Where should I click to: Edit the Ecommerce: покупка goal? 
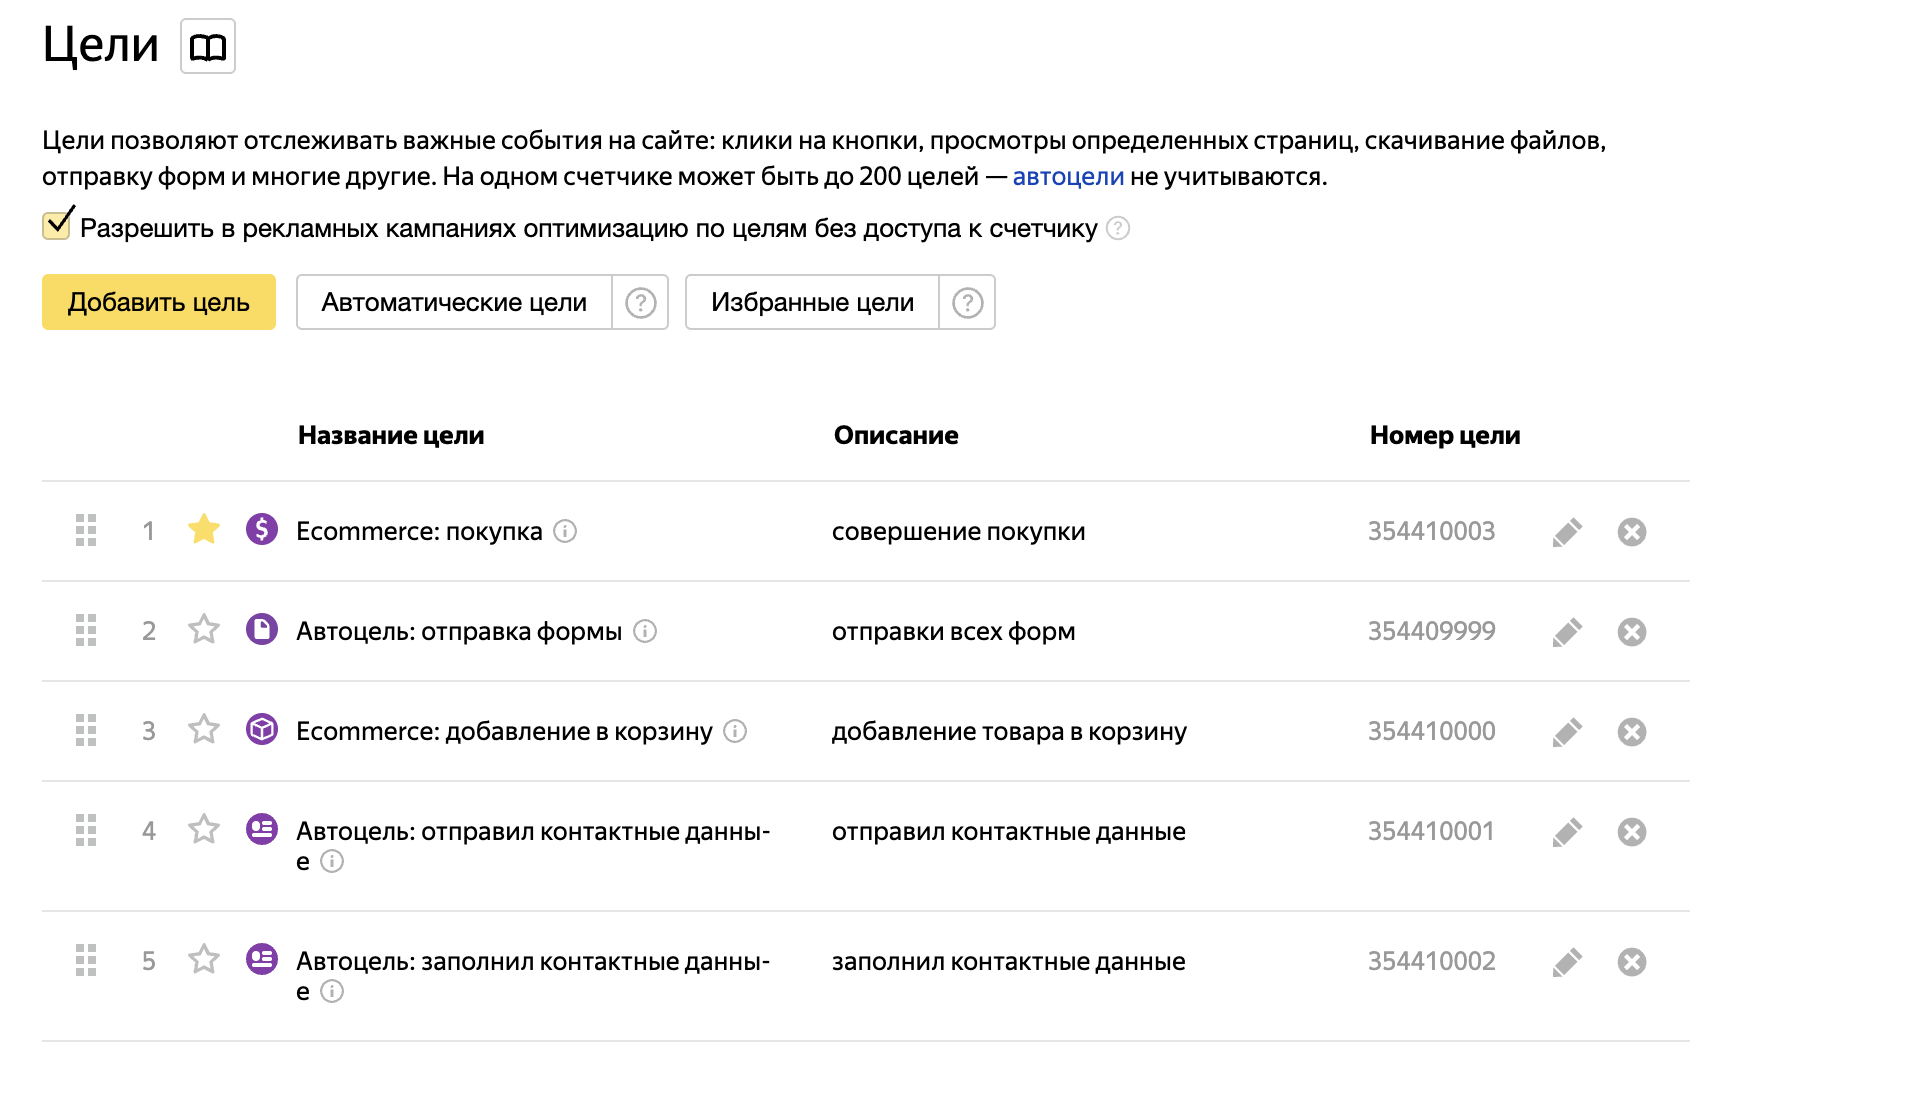[x=1567, y=532]
